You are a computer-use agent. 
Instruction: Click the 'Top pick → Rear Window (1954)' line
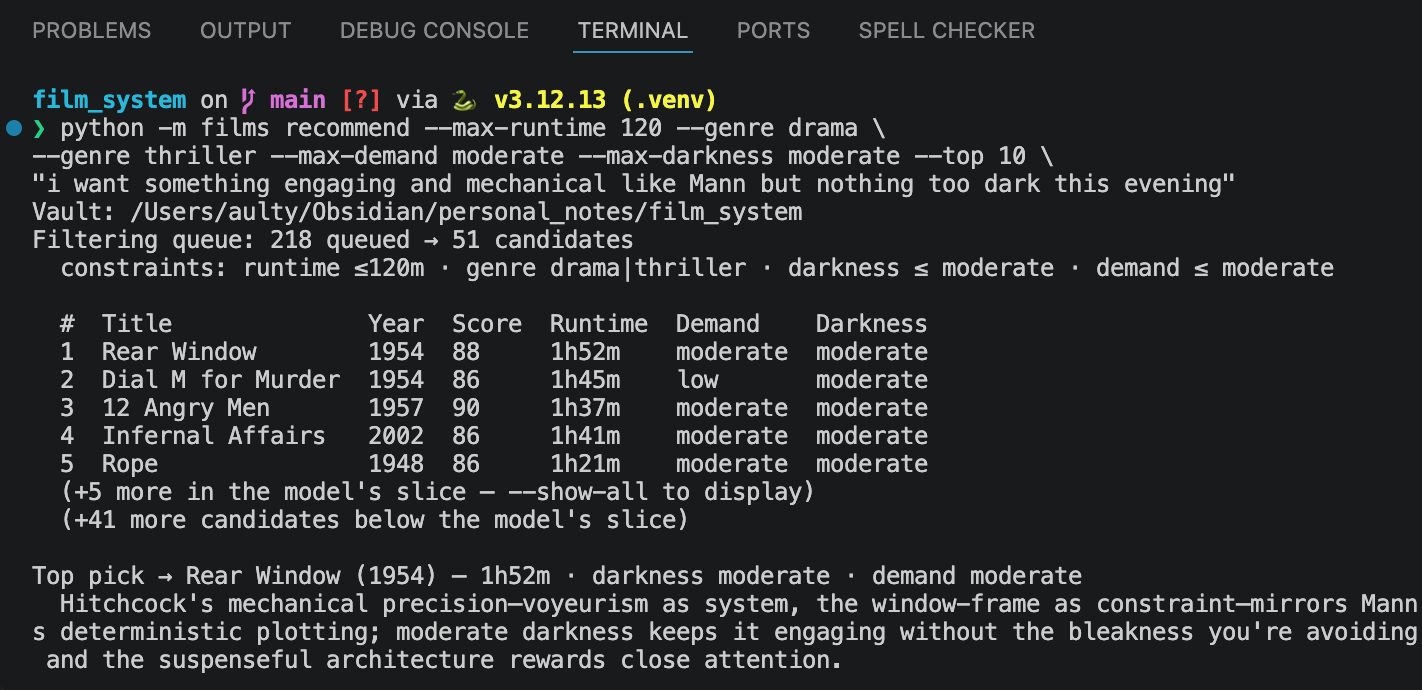point(557,576)
